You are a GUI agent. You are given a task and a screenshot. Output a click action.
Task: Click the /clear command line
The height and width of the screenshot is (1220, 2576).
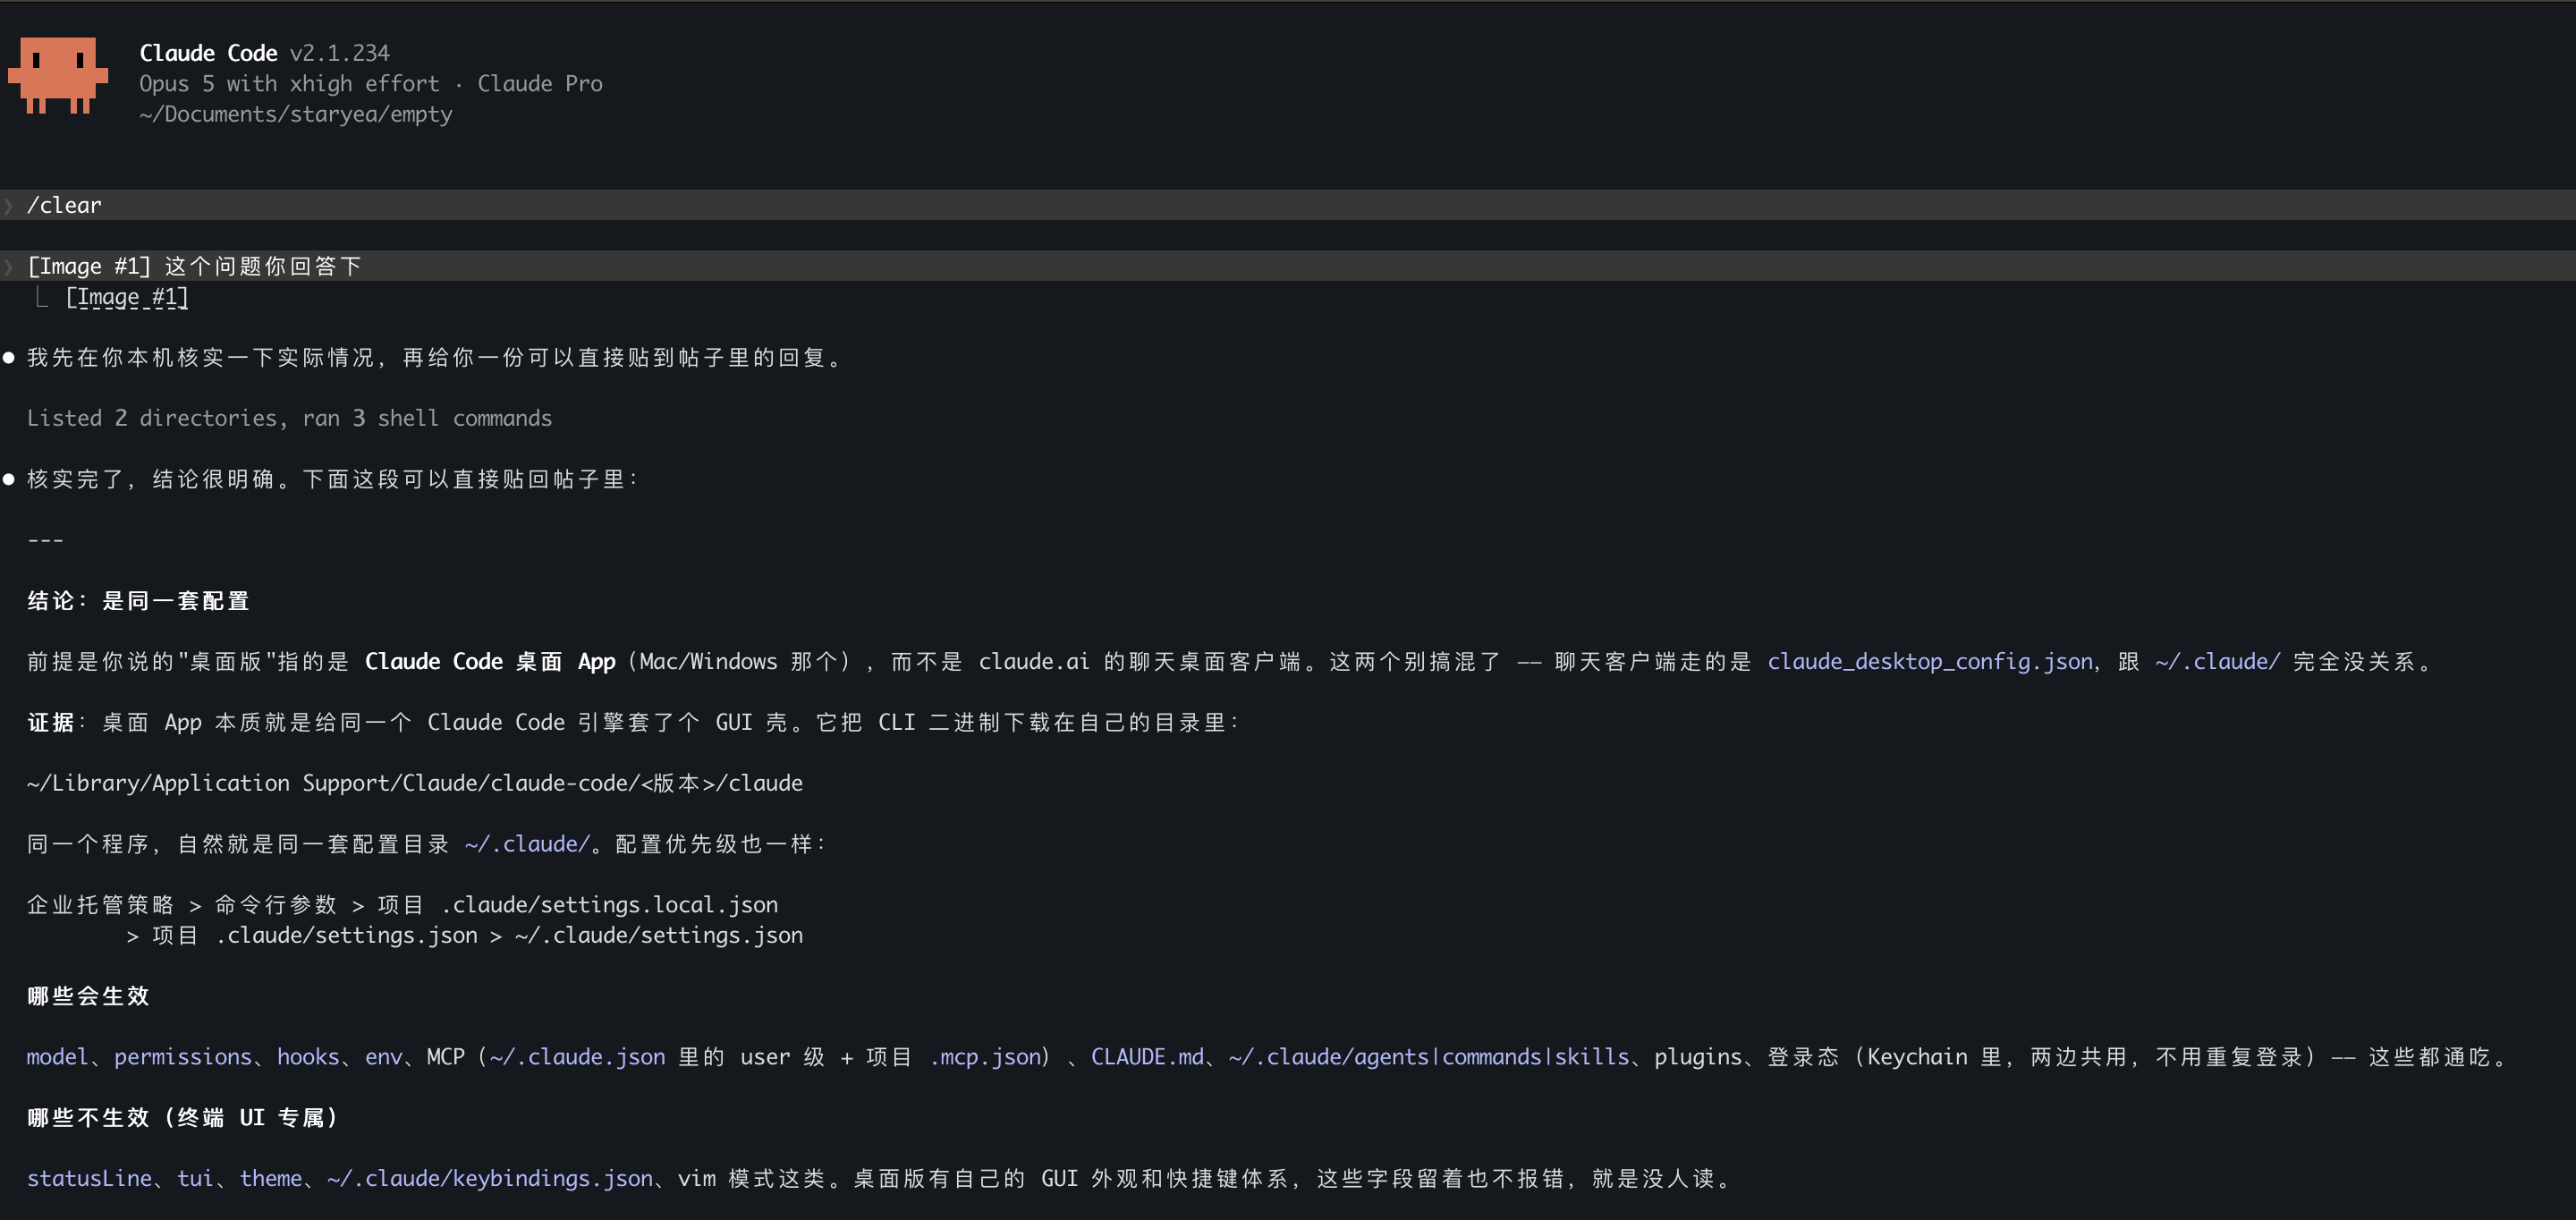click(1288, 205)
